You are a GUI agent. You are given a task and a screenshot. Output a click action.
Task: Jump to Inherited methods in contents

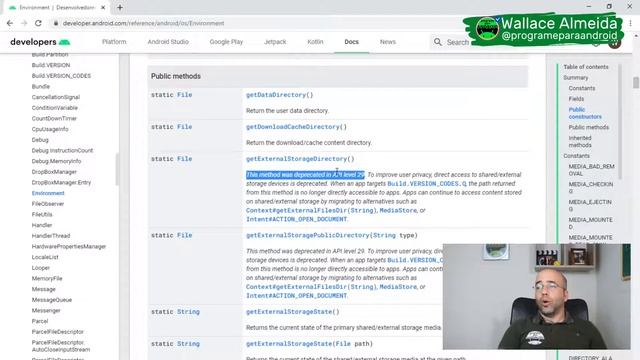pos(580,141)
